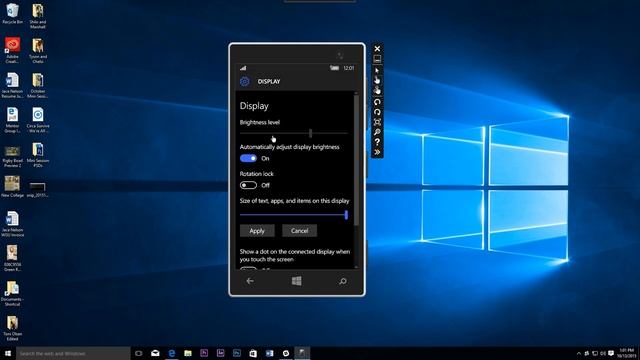Select the Documents Shortcut desktop icon
The height and width of the screenshot is (360, 640).
pyautogui.click(x=12, y=293)
